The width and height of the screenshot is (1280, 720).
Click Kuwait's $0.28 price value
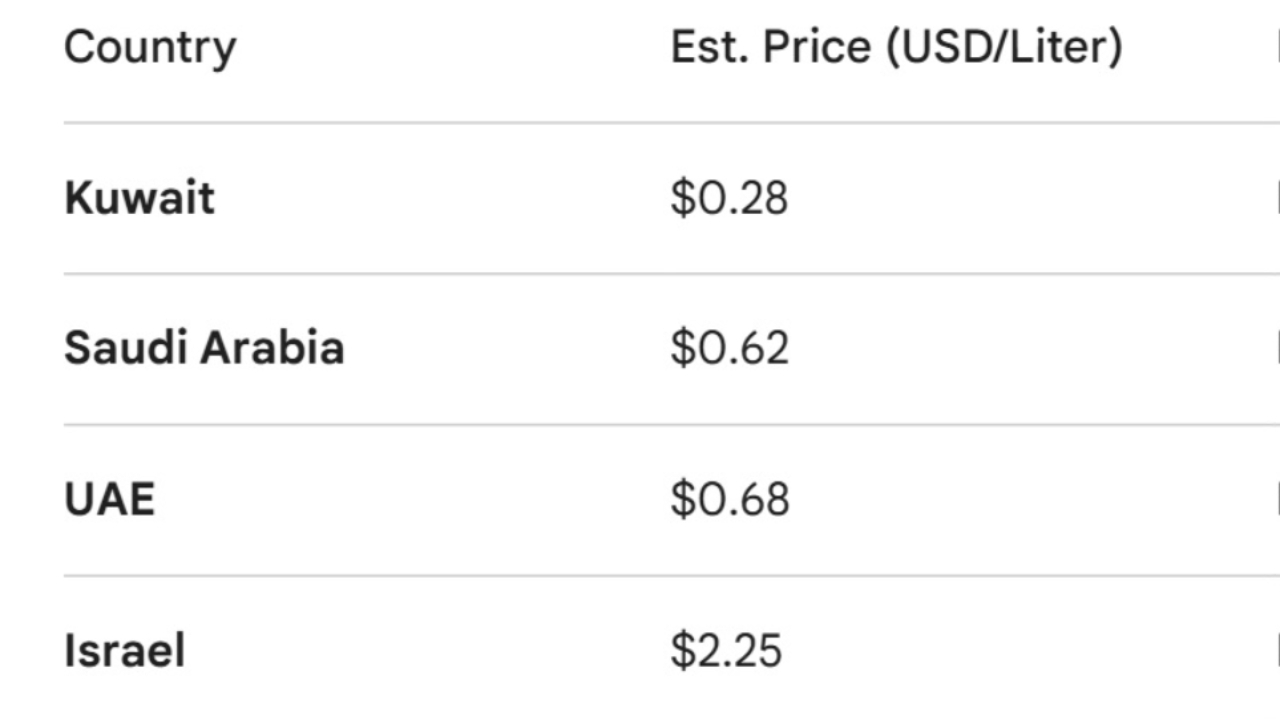point(729,197)
